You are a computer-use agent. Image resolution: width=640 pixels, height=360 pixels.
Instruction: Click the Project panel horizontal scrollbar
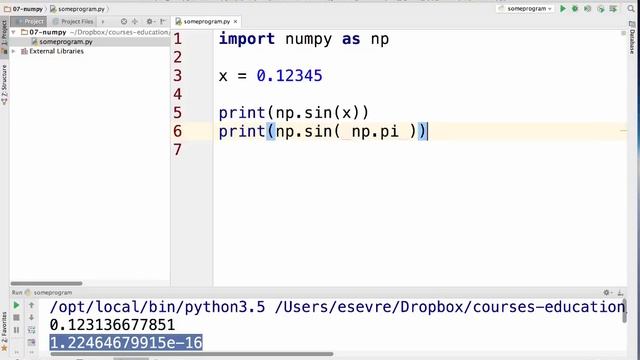coord(47,283)
